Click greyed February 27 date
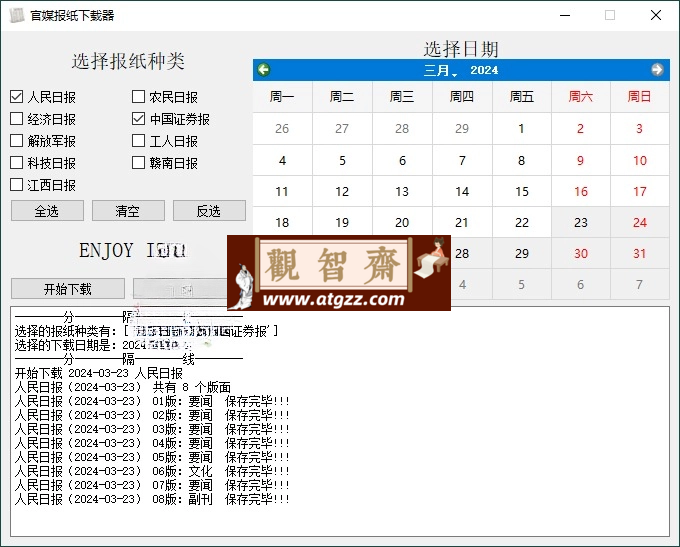The height and width of the screenshot is (547, 680). [x=342, y=129]
